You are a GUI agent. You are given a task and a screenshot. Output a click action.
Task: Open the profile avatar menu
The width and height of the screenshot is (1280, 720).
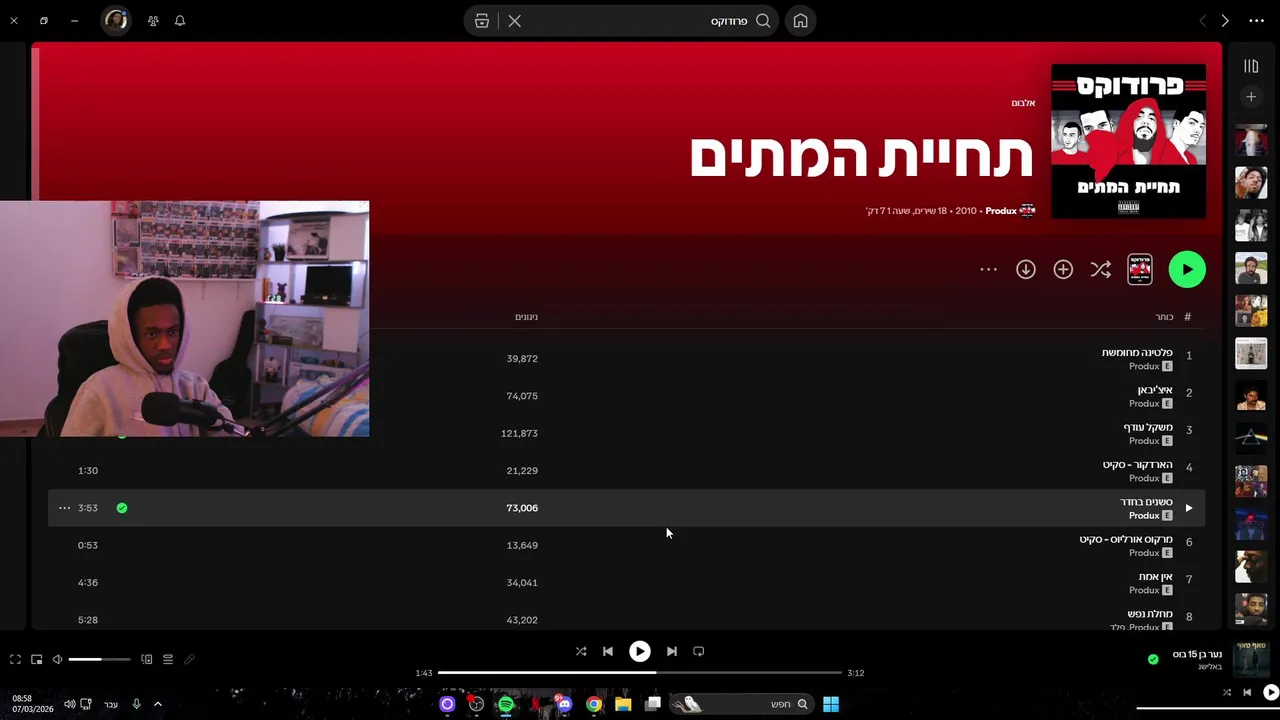[116, 21]
